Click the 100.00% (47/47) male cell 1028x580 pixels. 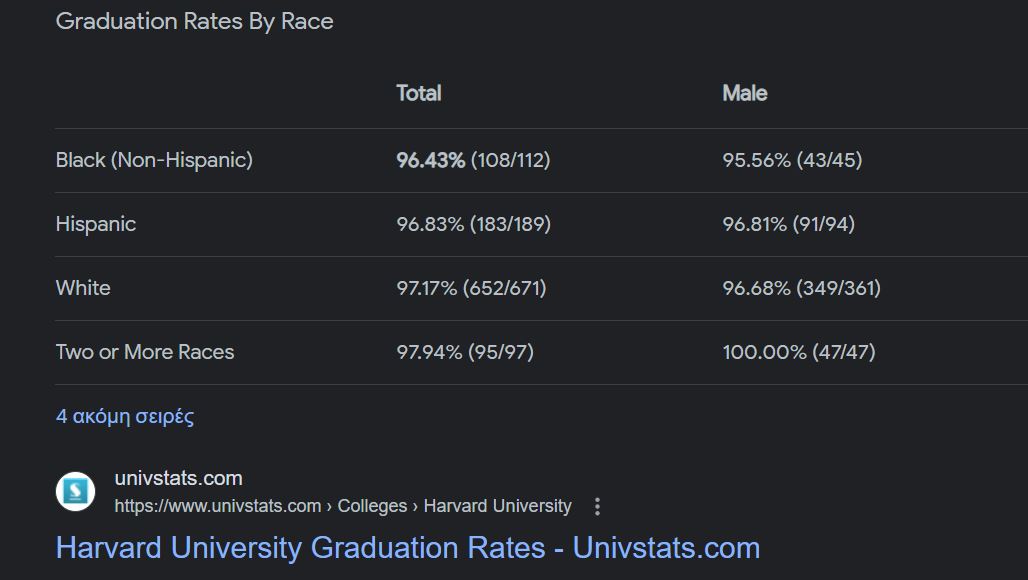tap(798, 352)
